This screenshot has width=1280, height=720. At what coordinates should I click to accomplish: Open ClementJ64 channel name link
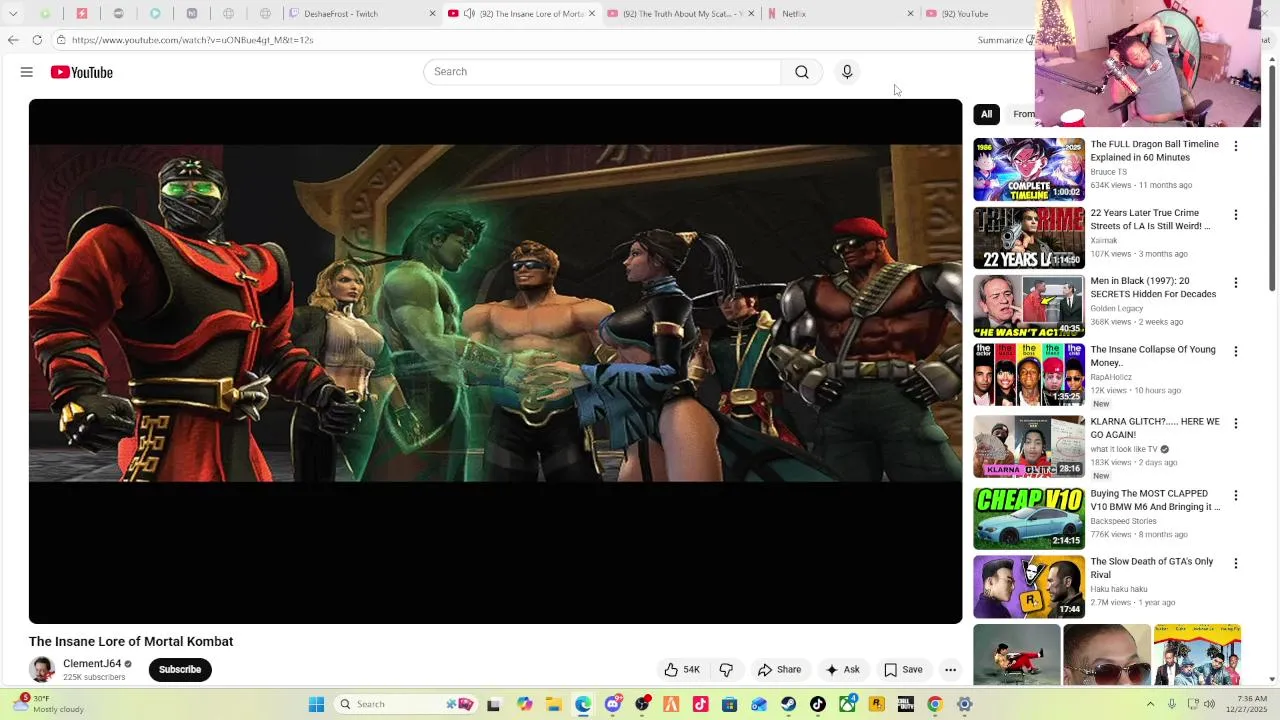[92, 664]
